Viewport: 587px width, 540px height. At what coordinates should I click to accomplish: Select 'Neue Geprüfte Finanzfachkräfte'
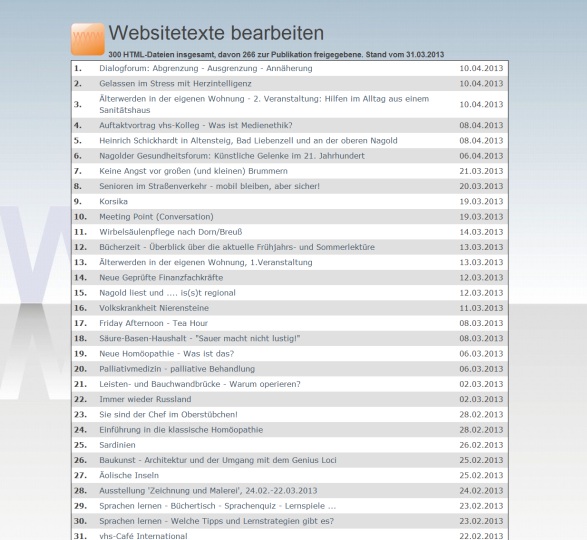(161, 277)
